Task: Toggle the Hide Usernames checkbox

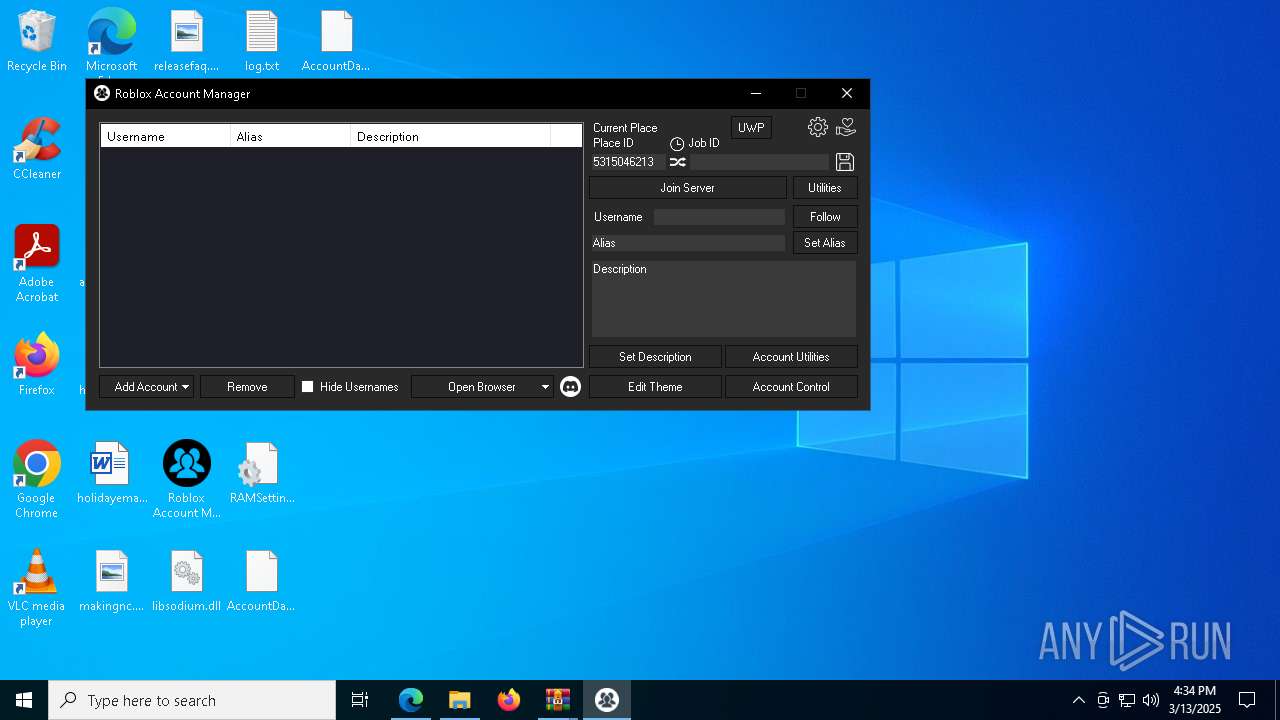Action: coord(308,387)
